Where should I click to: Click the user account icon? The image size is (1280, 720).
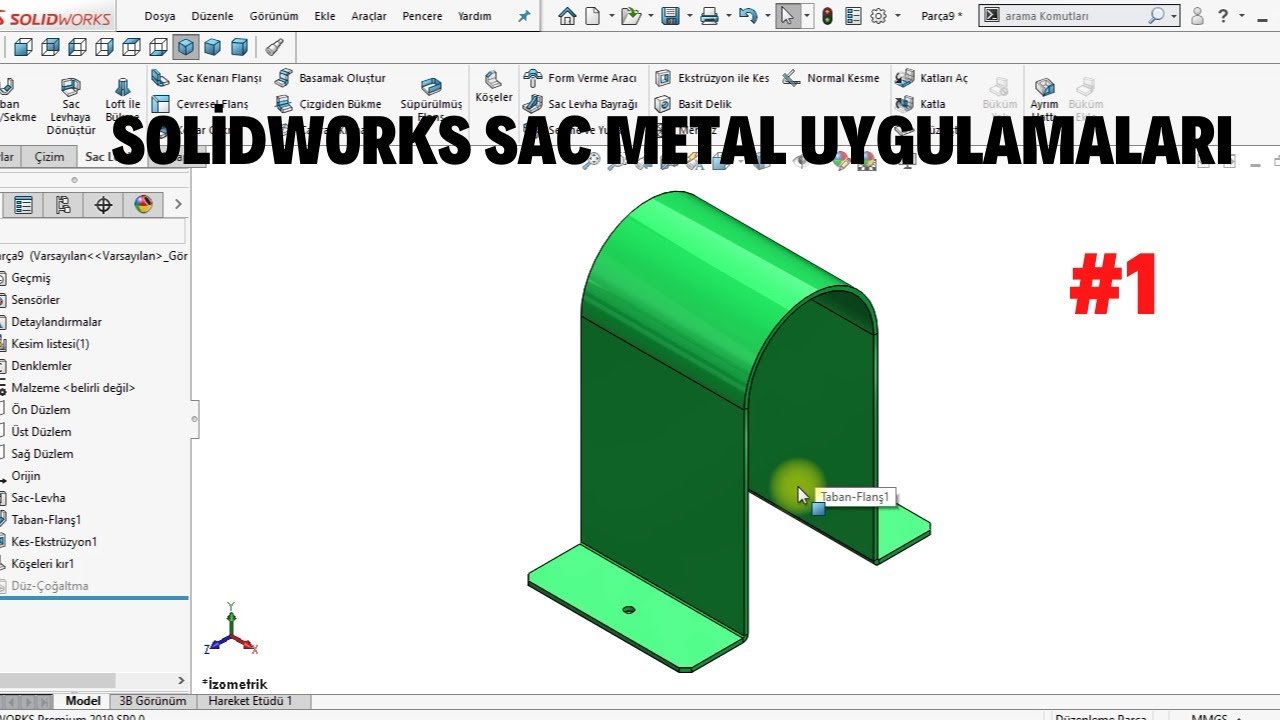[1197, 16]
